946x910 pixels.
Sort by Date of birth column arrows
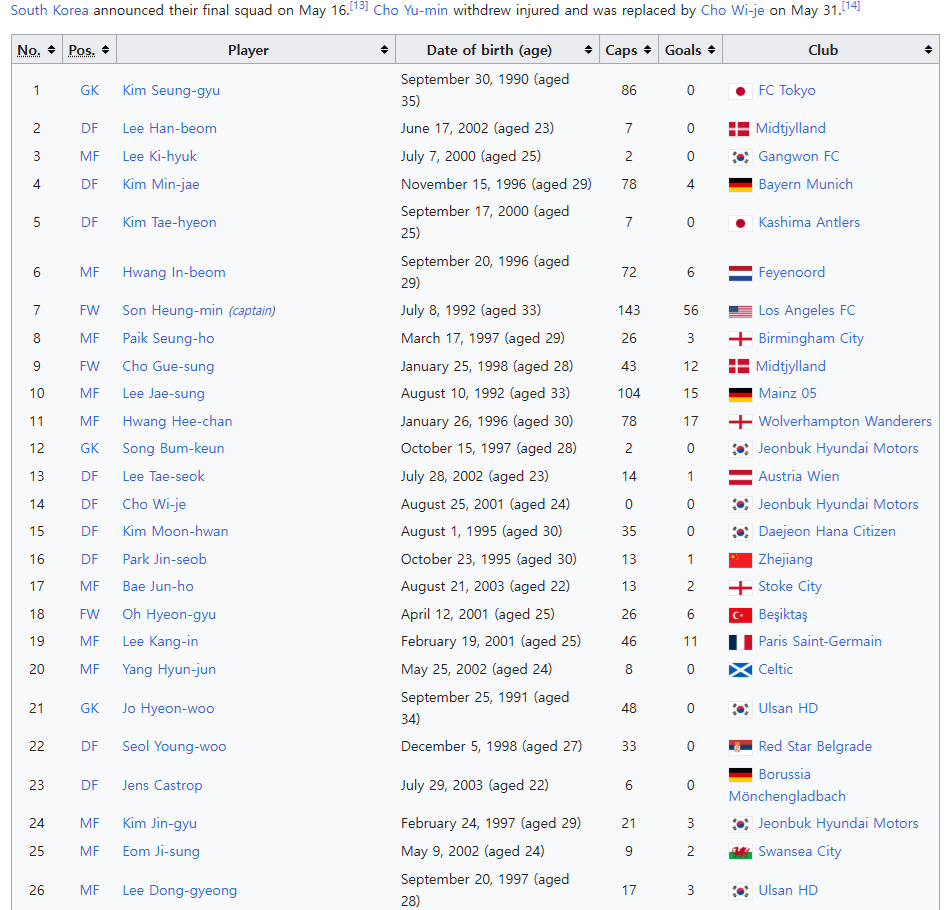click(588, 50)
